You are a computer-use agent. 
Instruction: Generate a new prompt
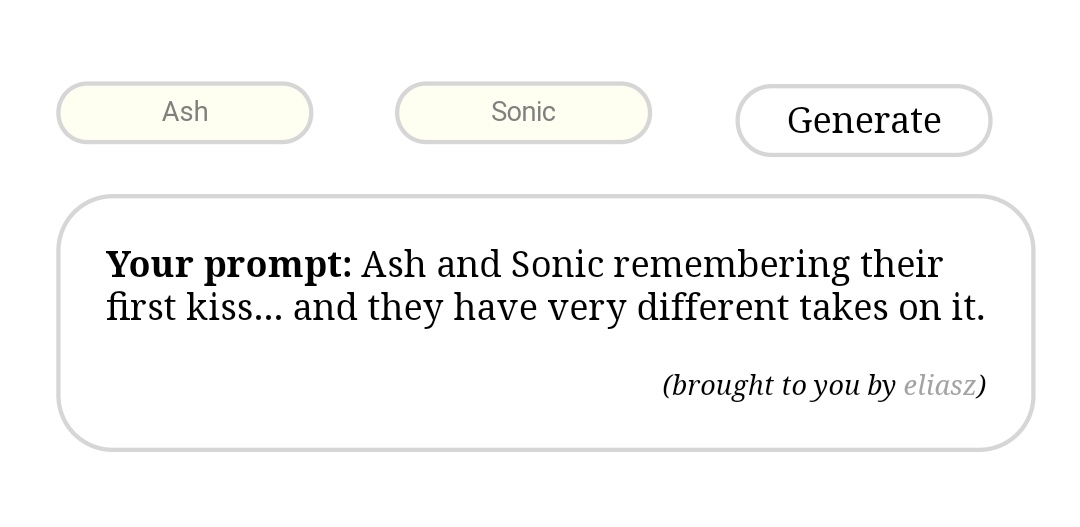coord(863,120)
